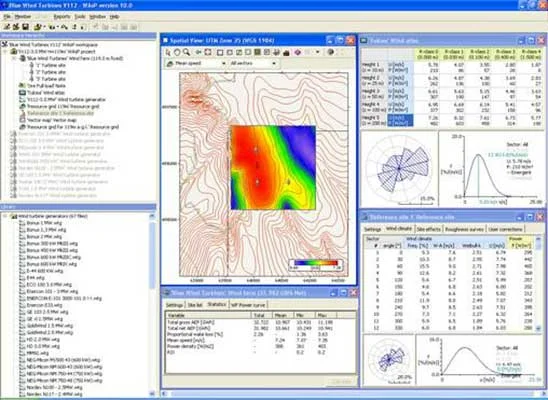Viewport: 548px width, 400px height.
Task: Click the wind rose chart in Wind atlas window
Action: coord(399,169)
